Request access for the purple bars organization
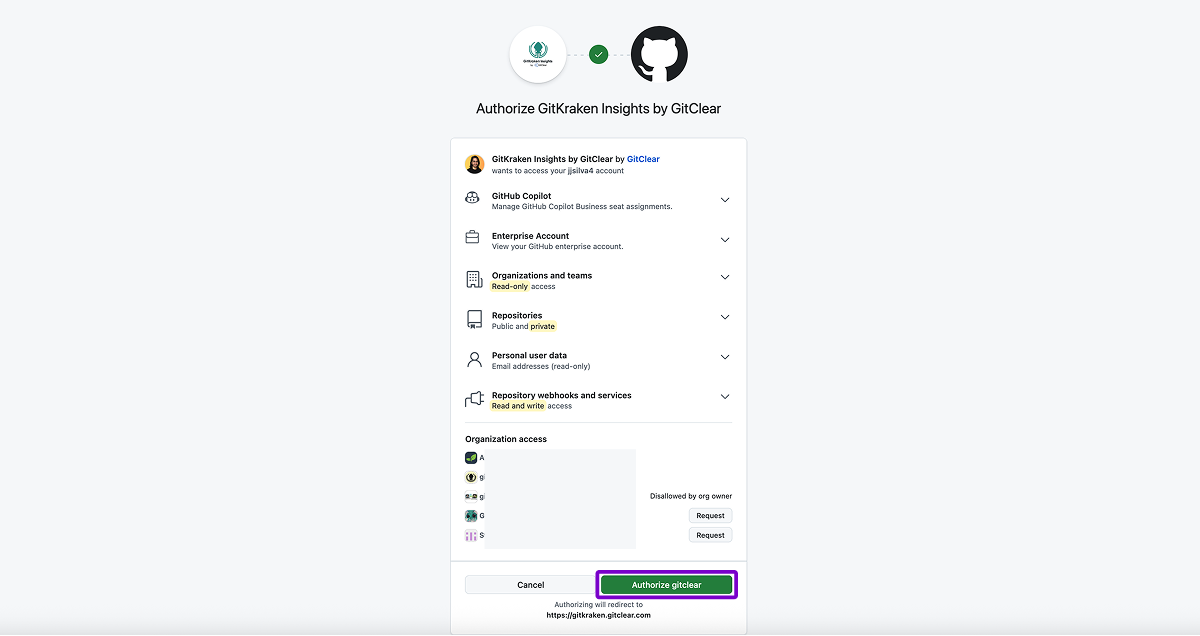This screenshot has height=636, width=1200. point(710,535)
